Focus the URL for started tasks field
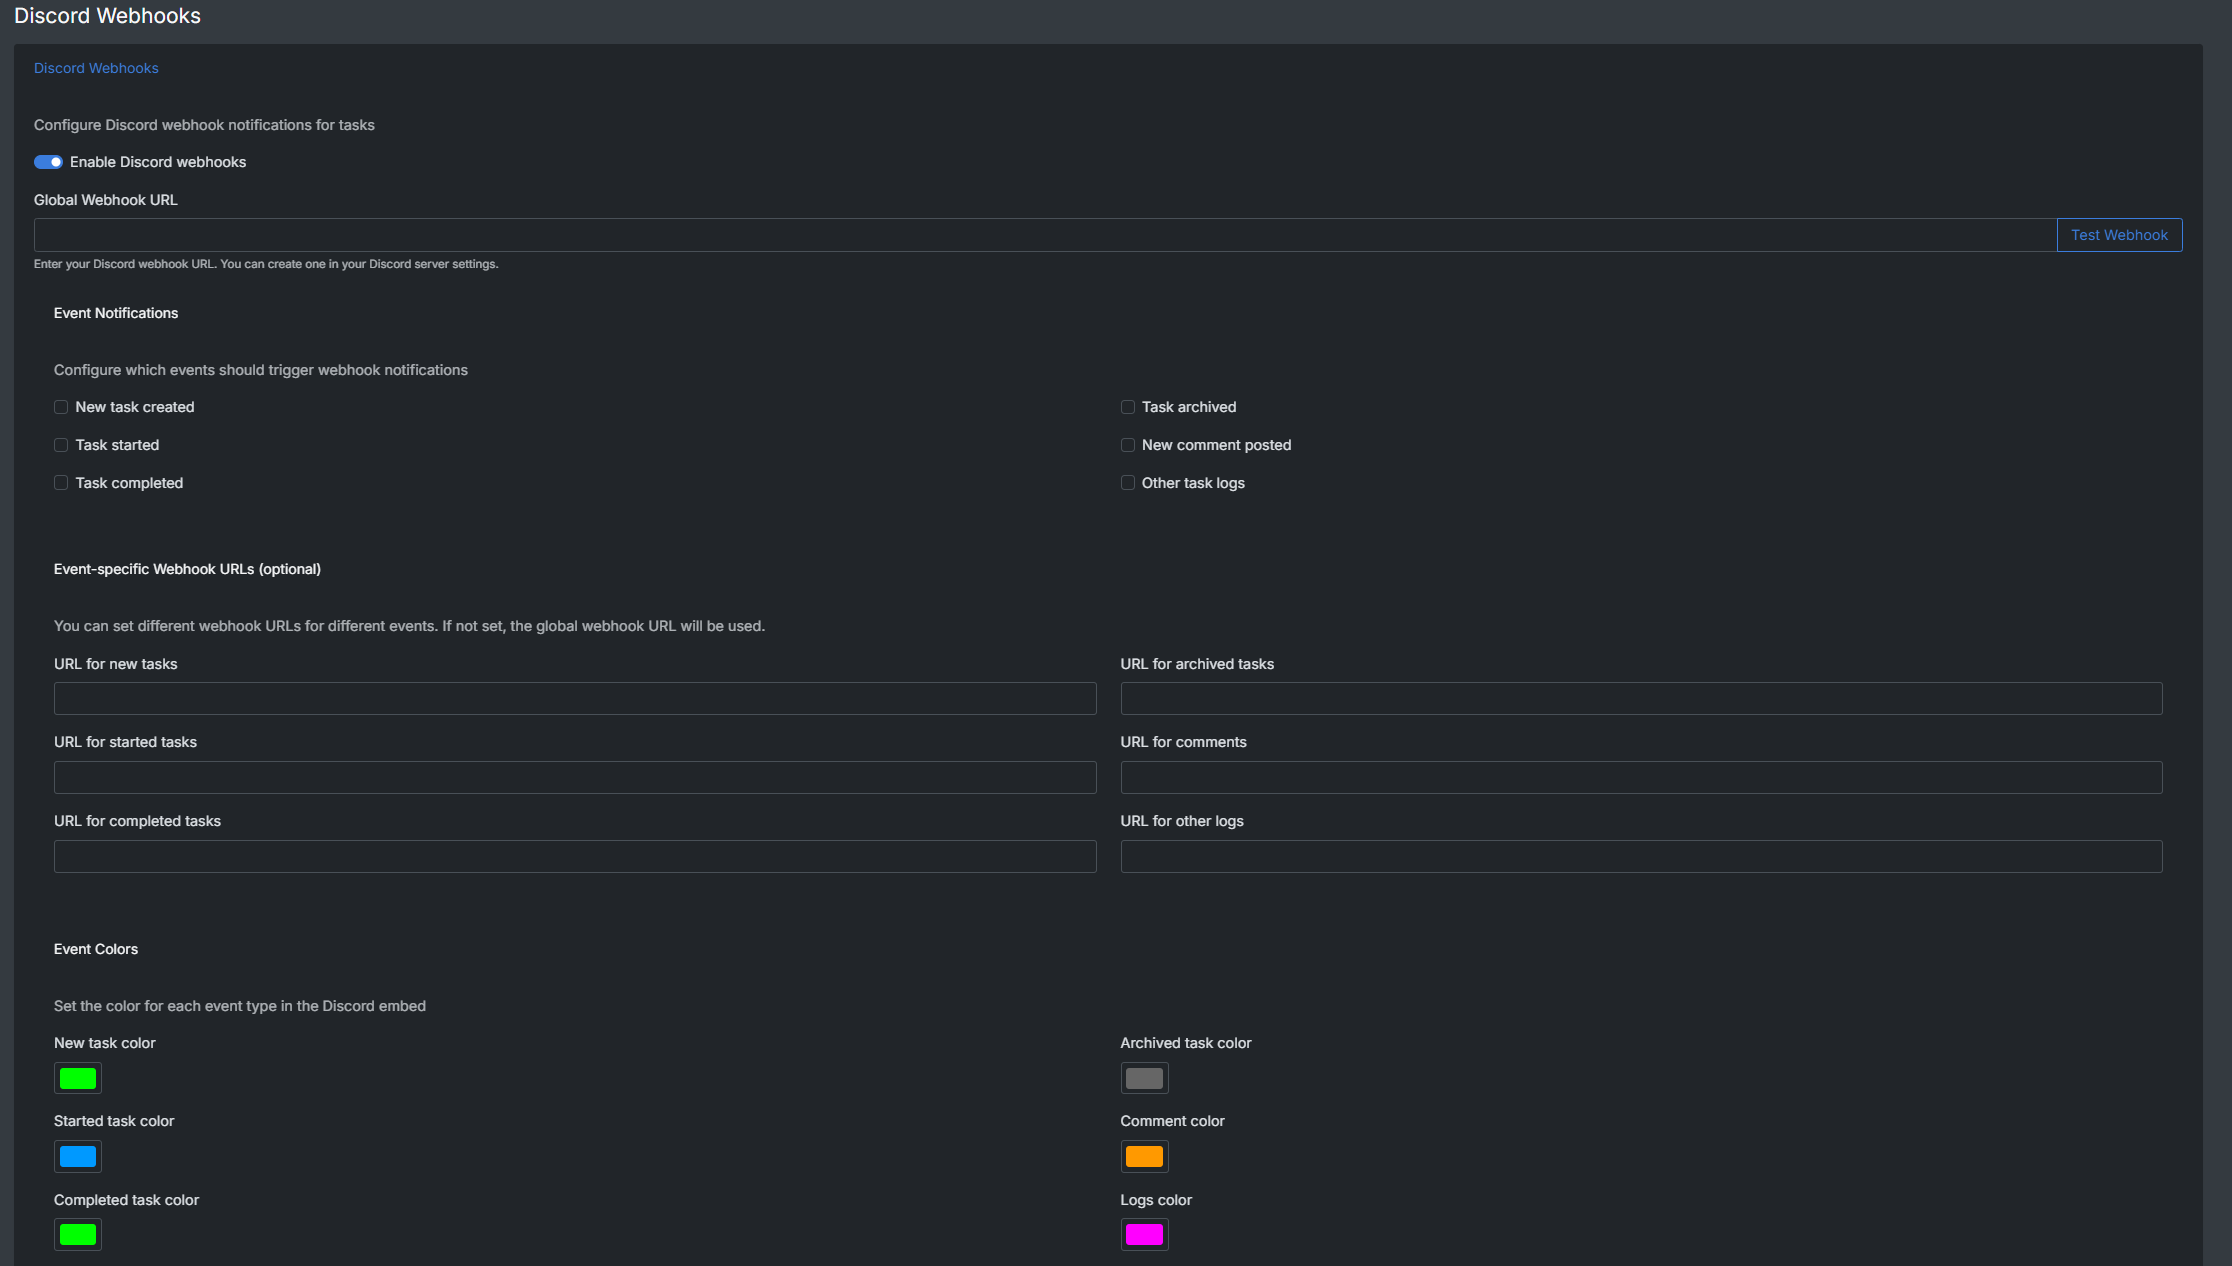The width and height of the screenshot is (2232, 1266). [575, 777]
